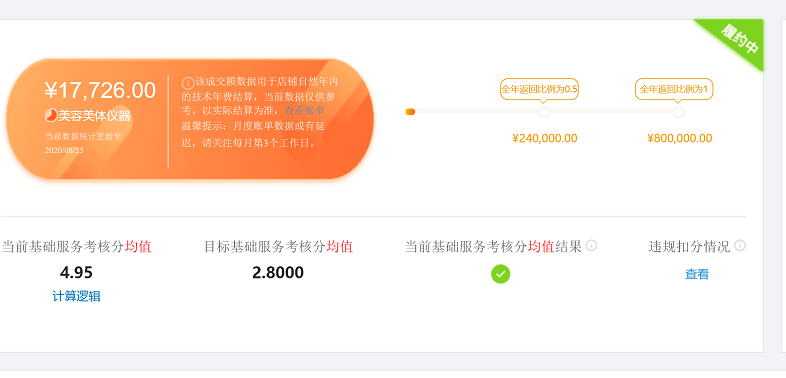Click the ¥17,726.00 amount
The height and width of the screenshot is (378, 786).
(100, 91)
